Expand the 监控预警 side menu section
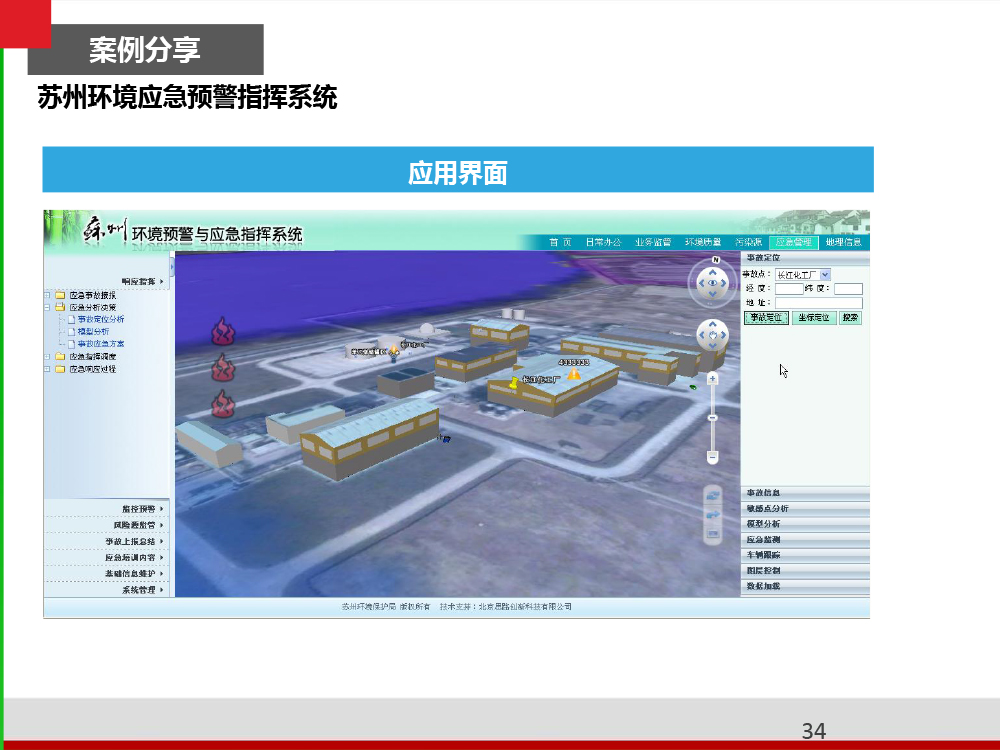The height and width of the screenshot is (750, 1000). (x=139, y=508)
